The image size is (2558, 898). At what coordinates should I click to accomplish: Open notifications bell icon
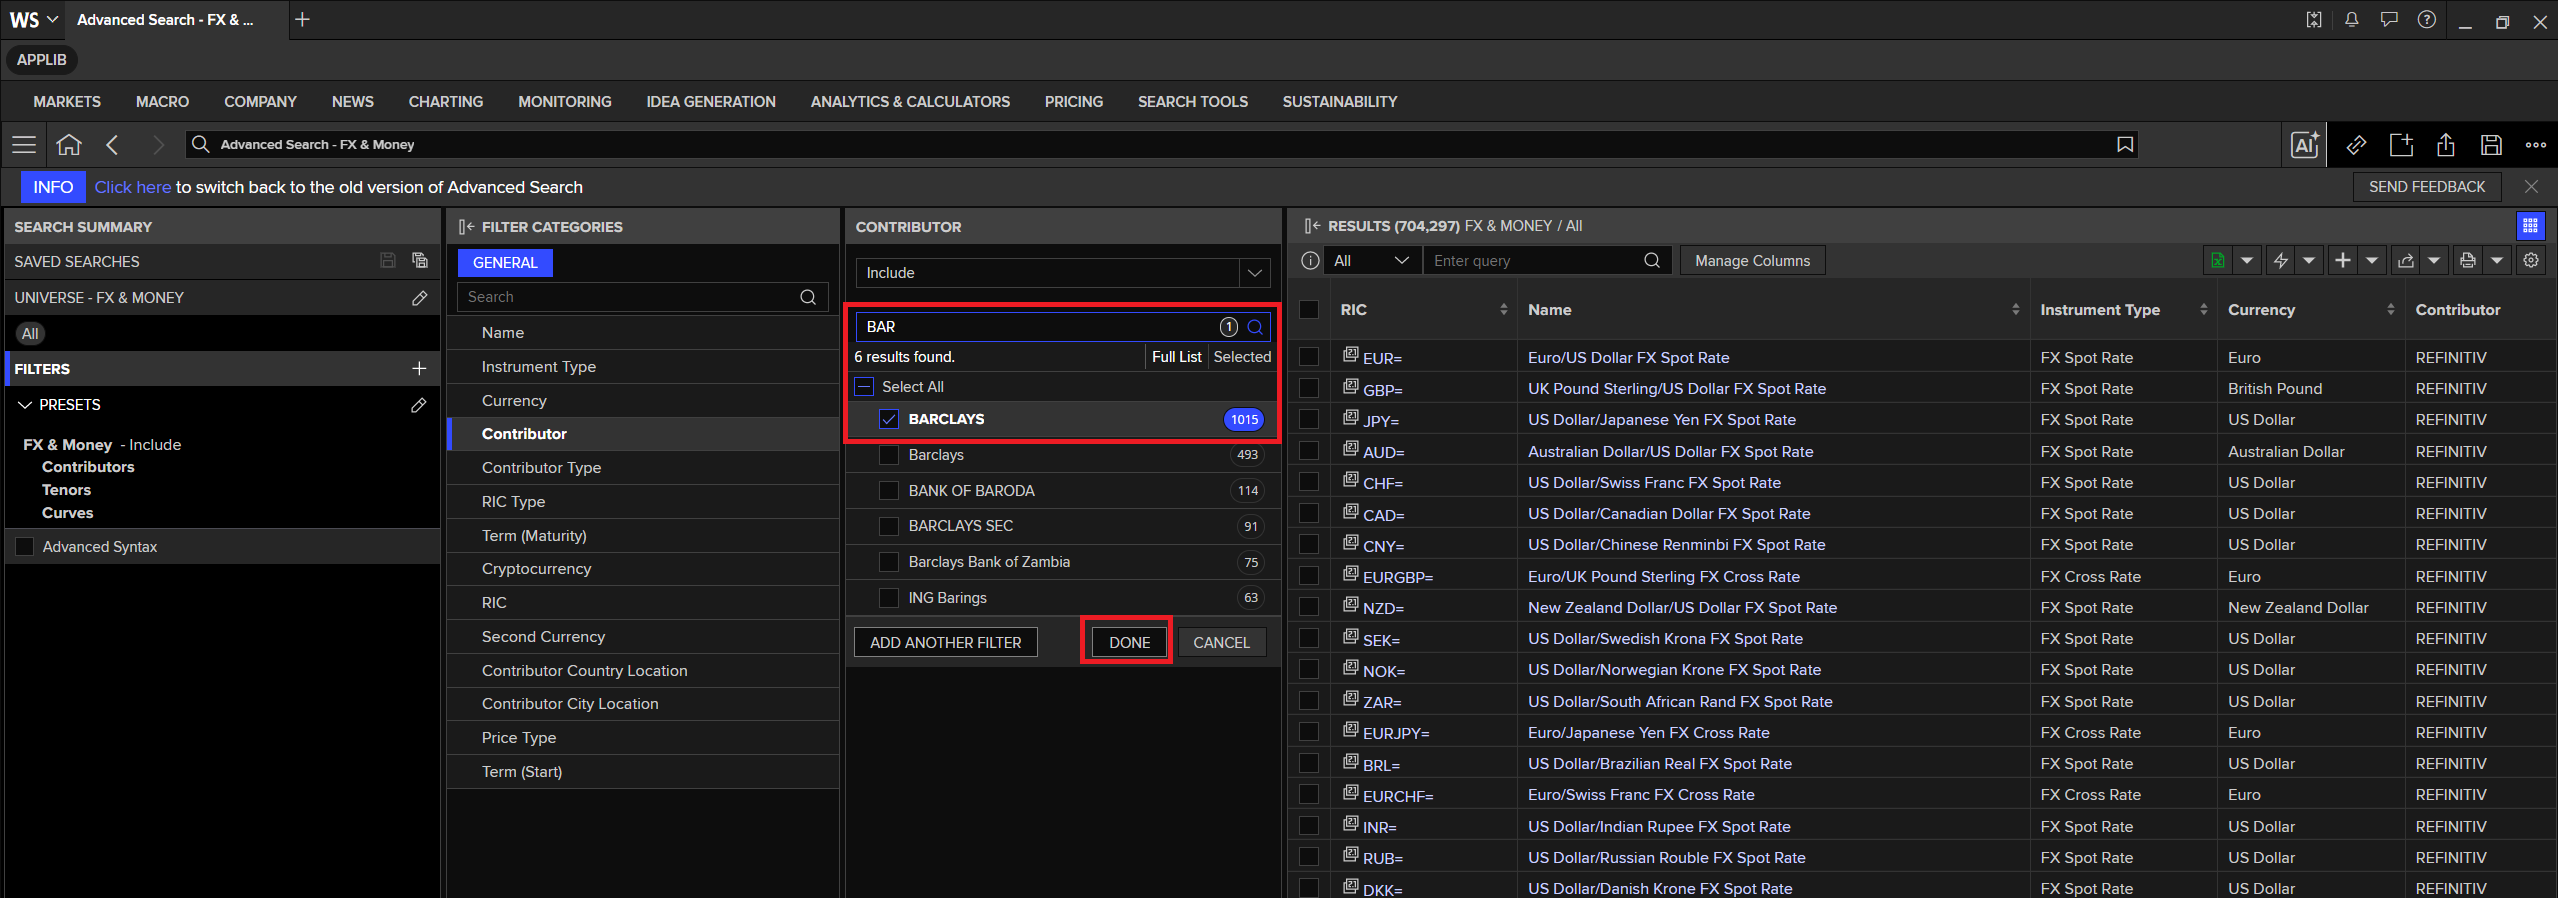(x=2351, y=20)
